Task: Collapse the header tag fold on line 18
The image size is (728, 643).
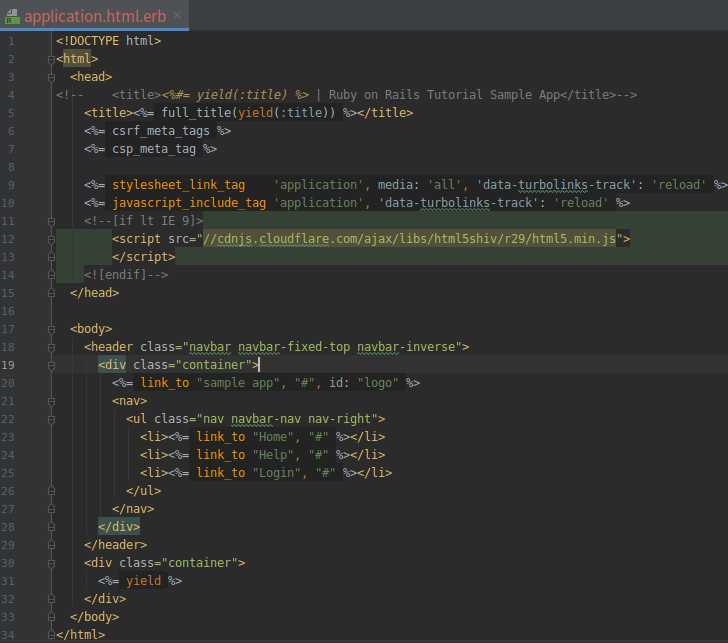Action: click(52, 348)
